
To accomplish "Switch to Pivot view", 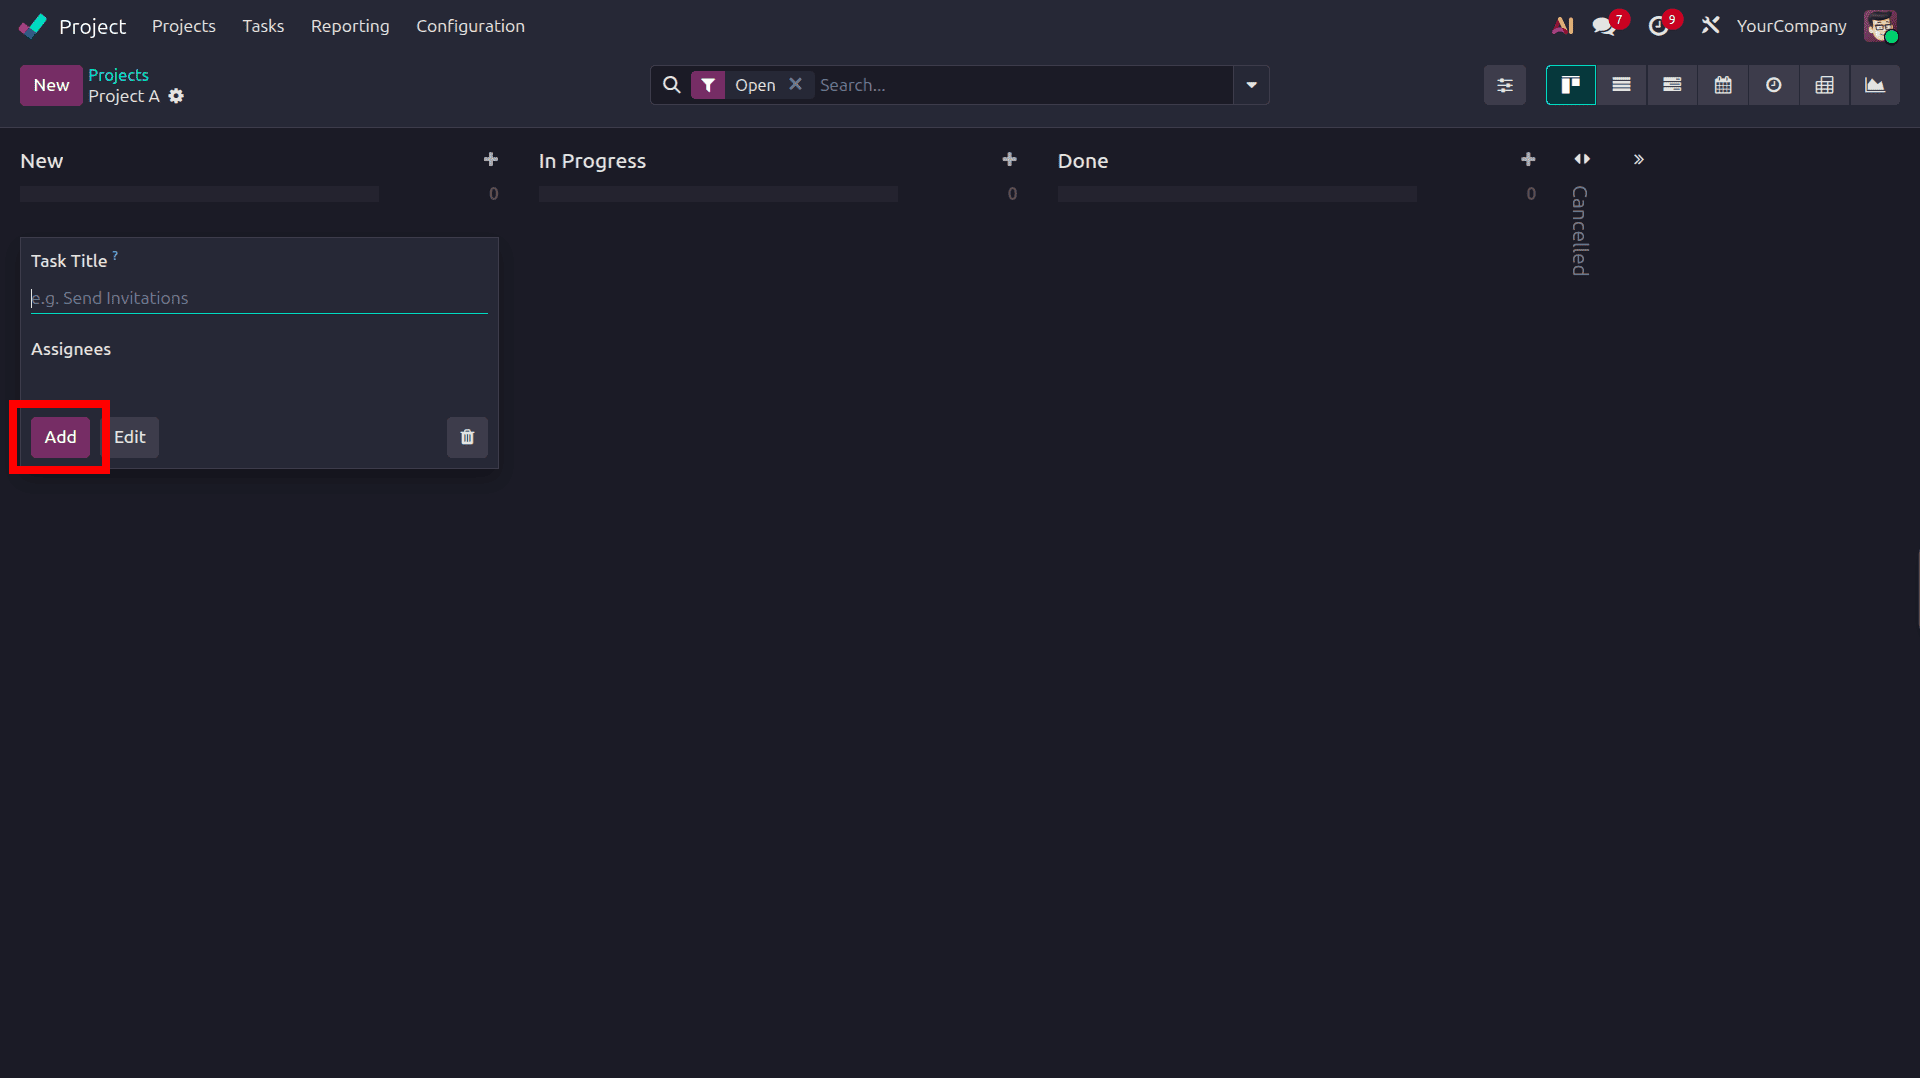I will pyautogui.click(x=1824, y=85).
